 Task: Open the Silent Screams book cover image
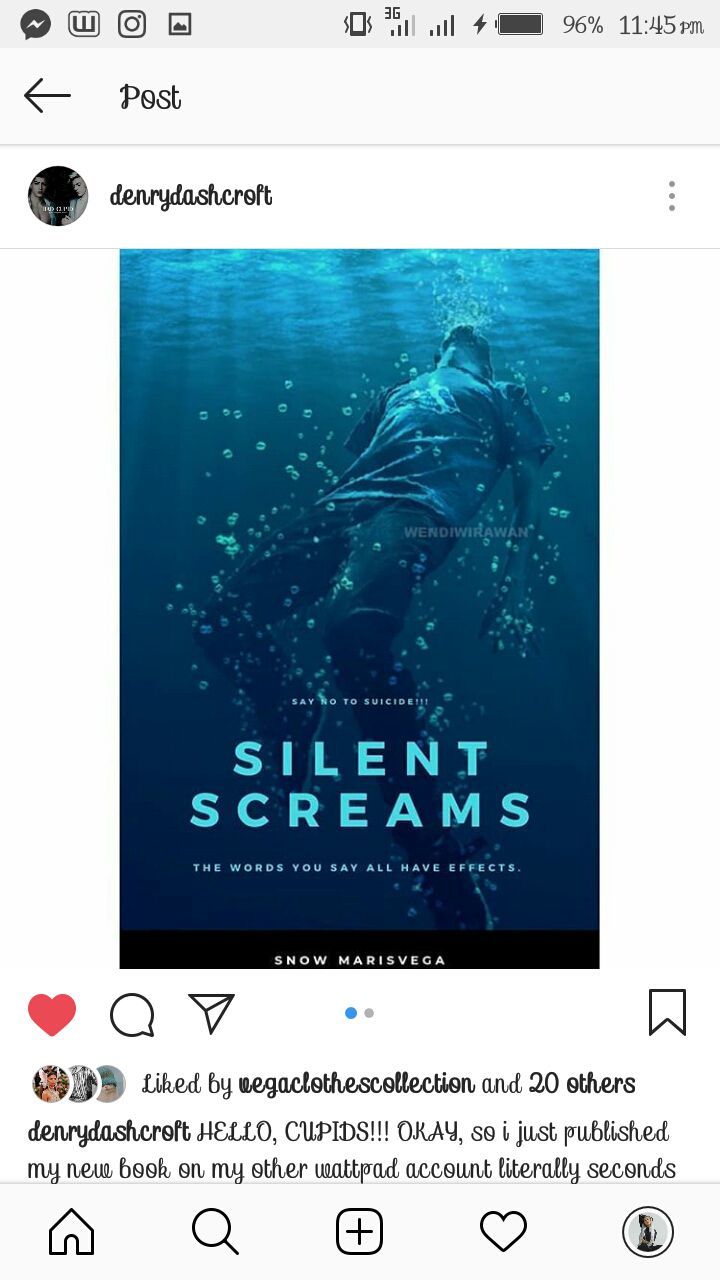pos(359,609)
